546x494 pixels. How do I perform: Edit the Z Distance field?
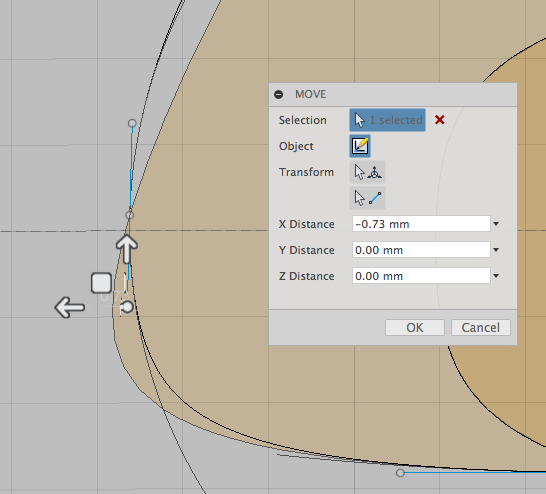421,276
